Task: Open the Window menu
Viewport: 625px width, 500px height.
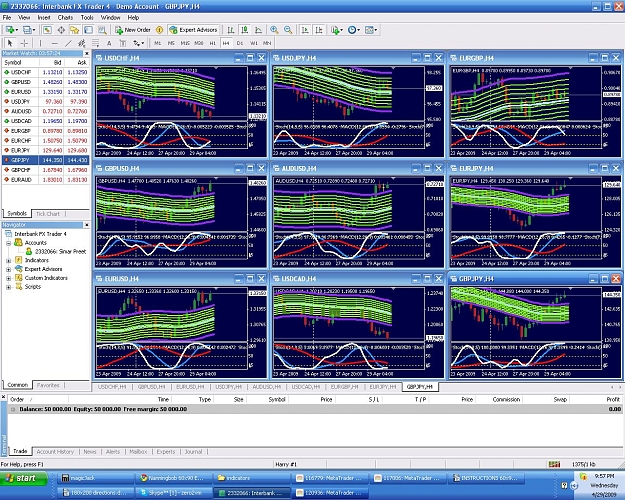Action: point(110,18)
